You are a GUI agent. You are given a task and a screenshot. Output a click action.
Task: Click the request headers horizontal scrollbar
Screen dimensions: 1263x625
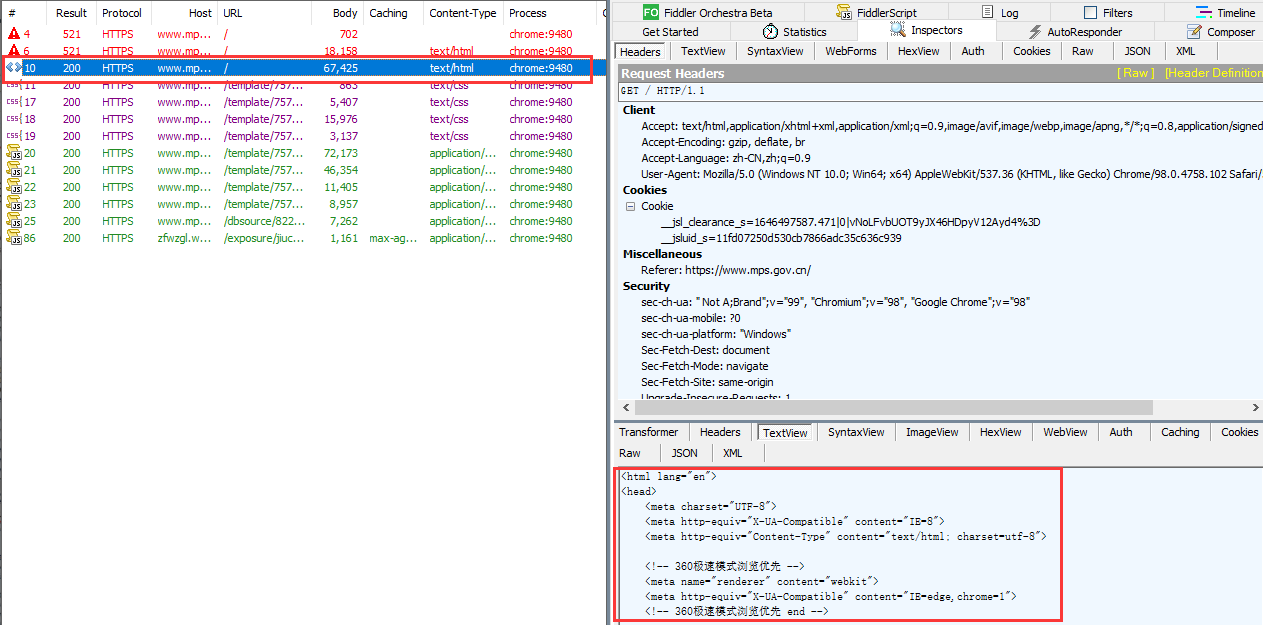[930, 408]
